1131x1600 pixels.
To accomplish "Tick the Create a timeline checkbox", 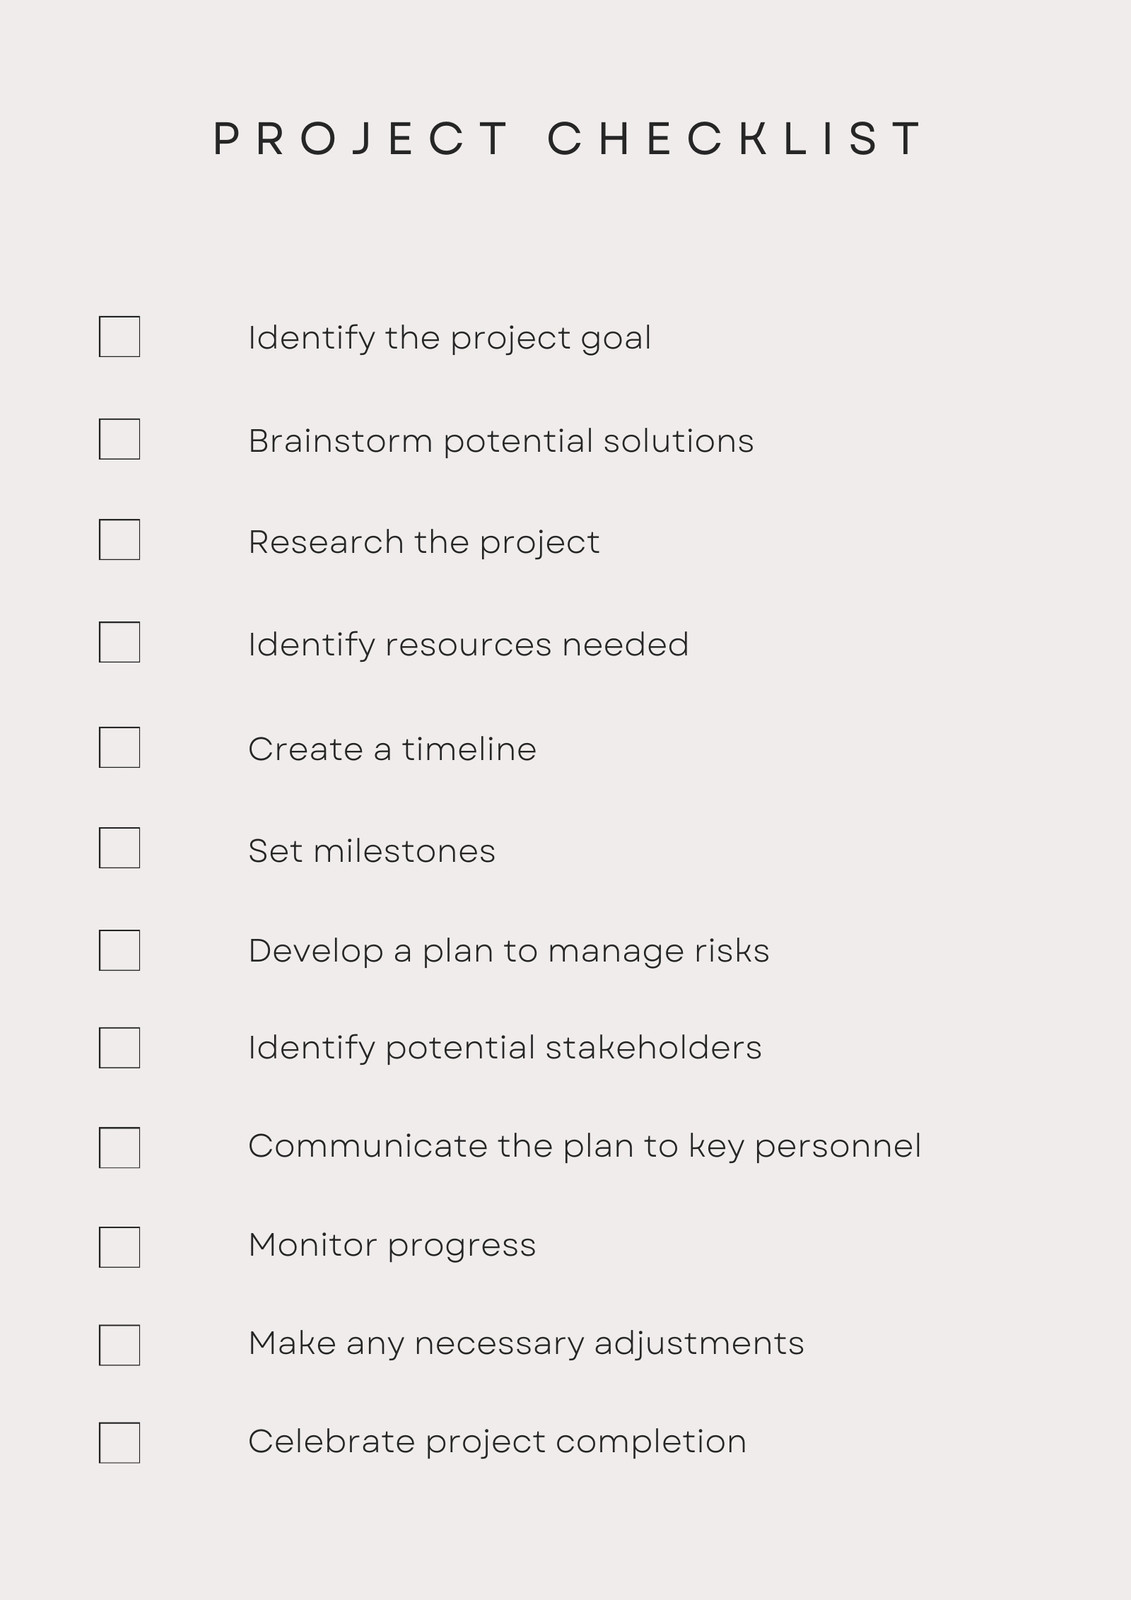I will 119,747.
